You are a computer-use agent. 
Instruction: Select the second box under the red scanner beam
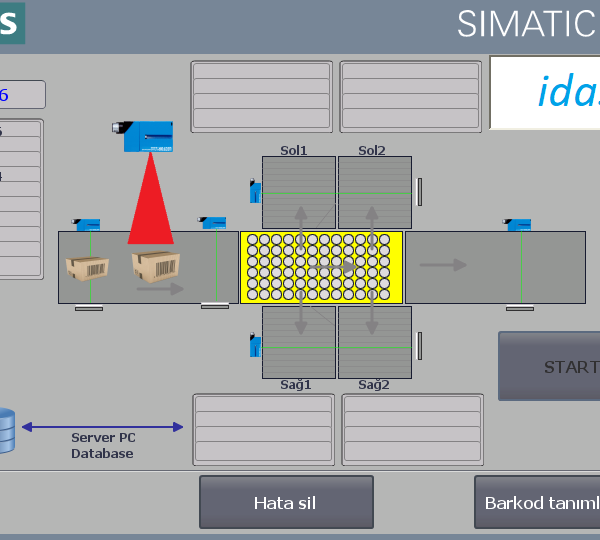pyautogui.click(x=155, y=267)
